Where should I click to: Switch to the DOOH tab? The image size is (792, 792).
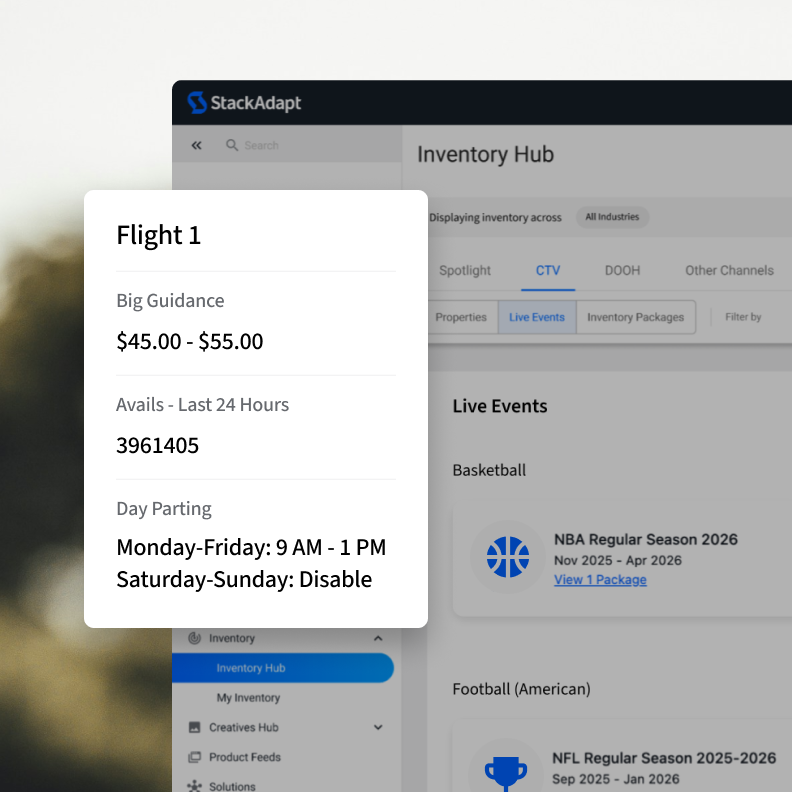(x=622, y=270)
